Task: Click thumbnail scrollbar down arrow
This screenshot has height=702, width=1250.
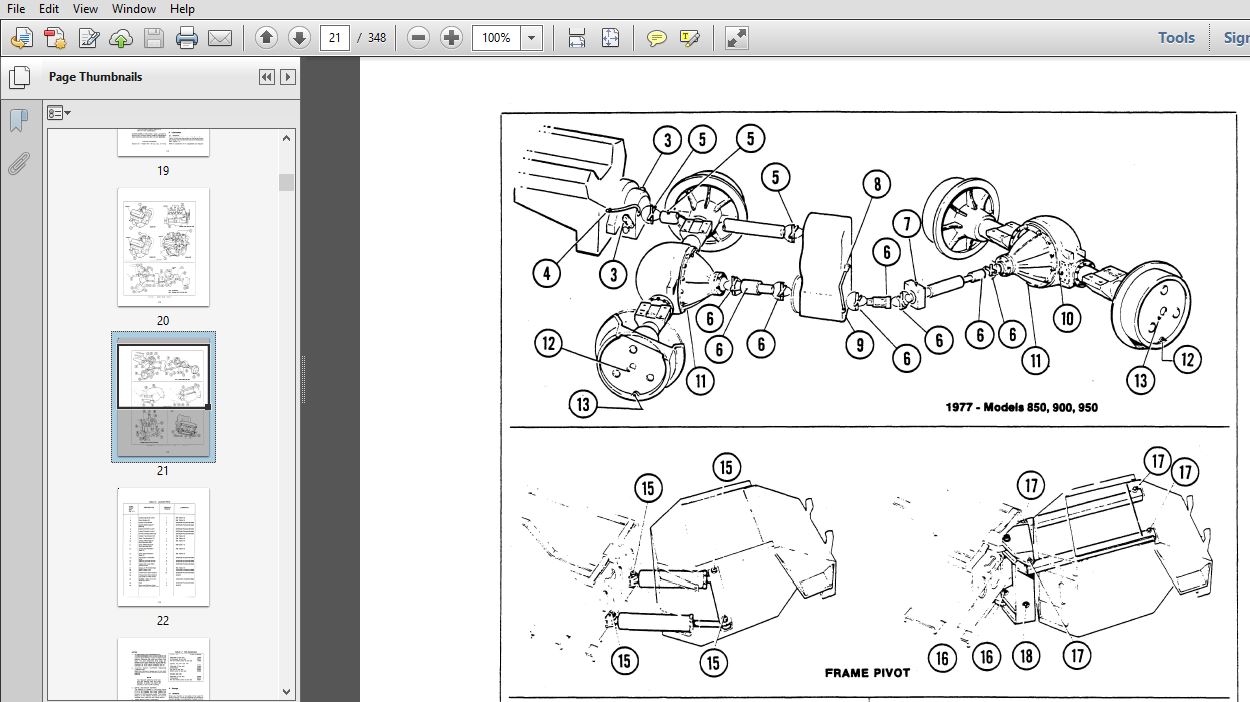Action: 287,691
